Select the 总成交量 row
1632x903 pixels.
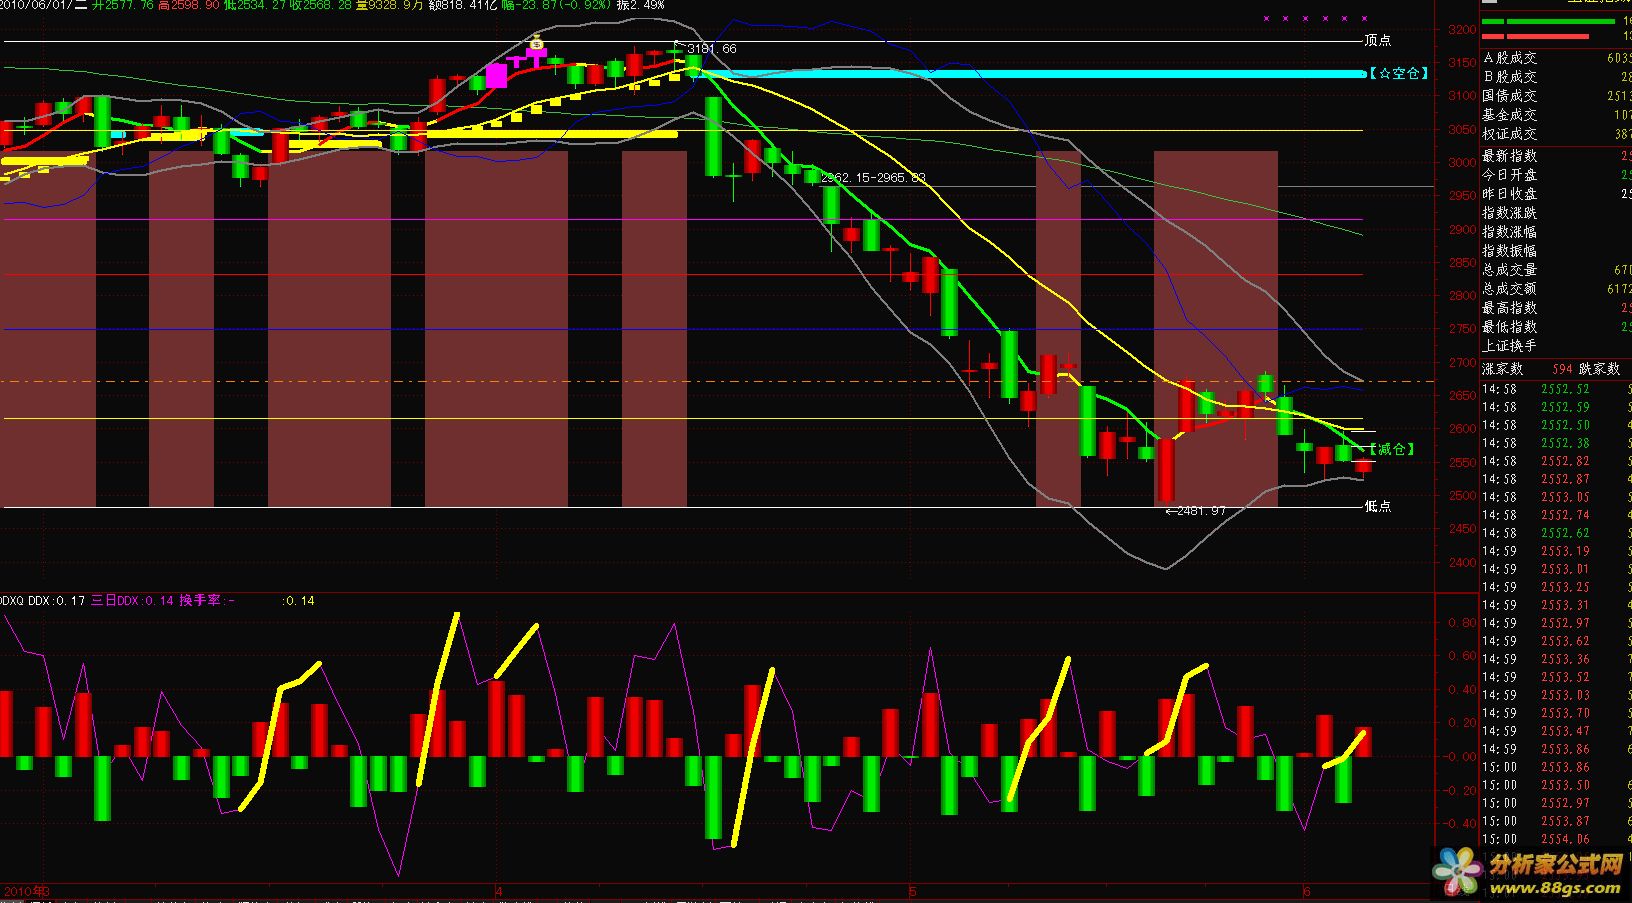1556,270
